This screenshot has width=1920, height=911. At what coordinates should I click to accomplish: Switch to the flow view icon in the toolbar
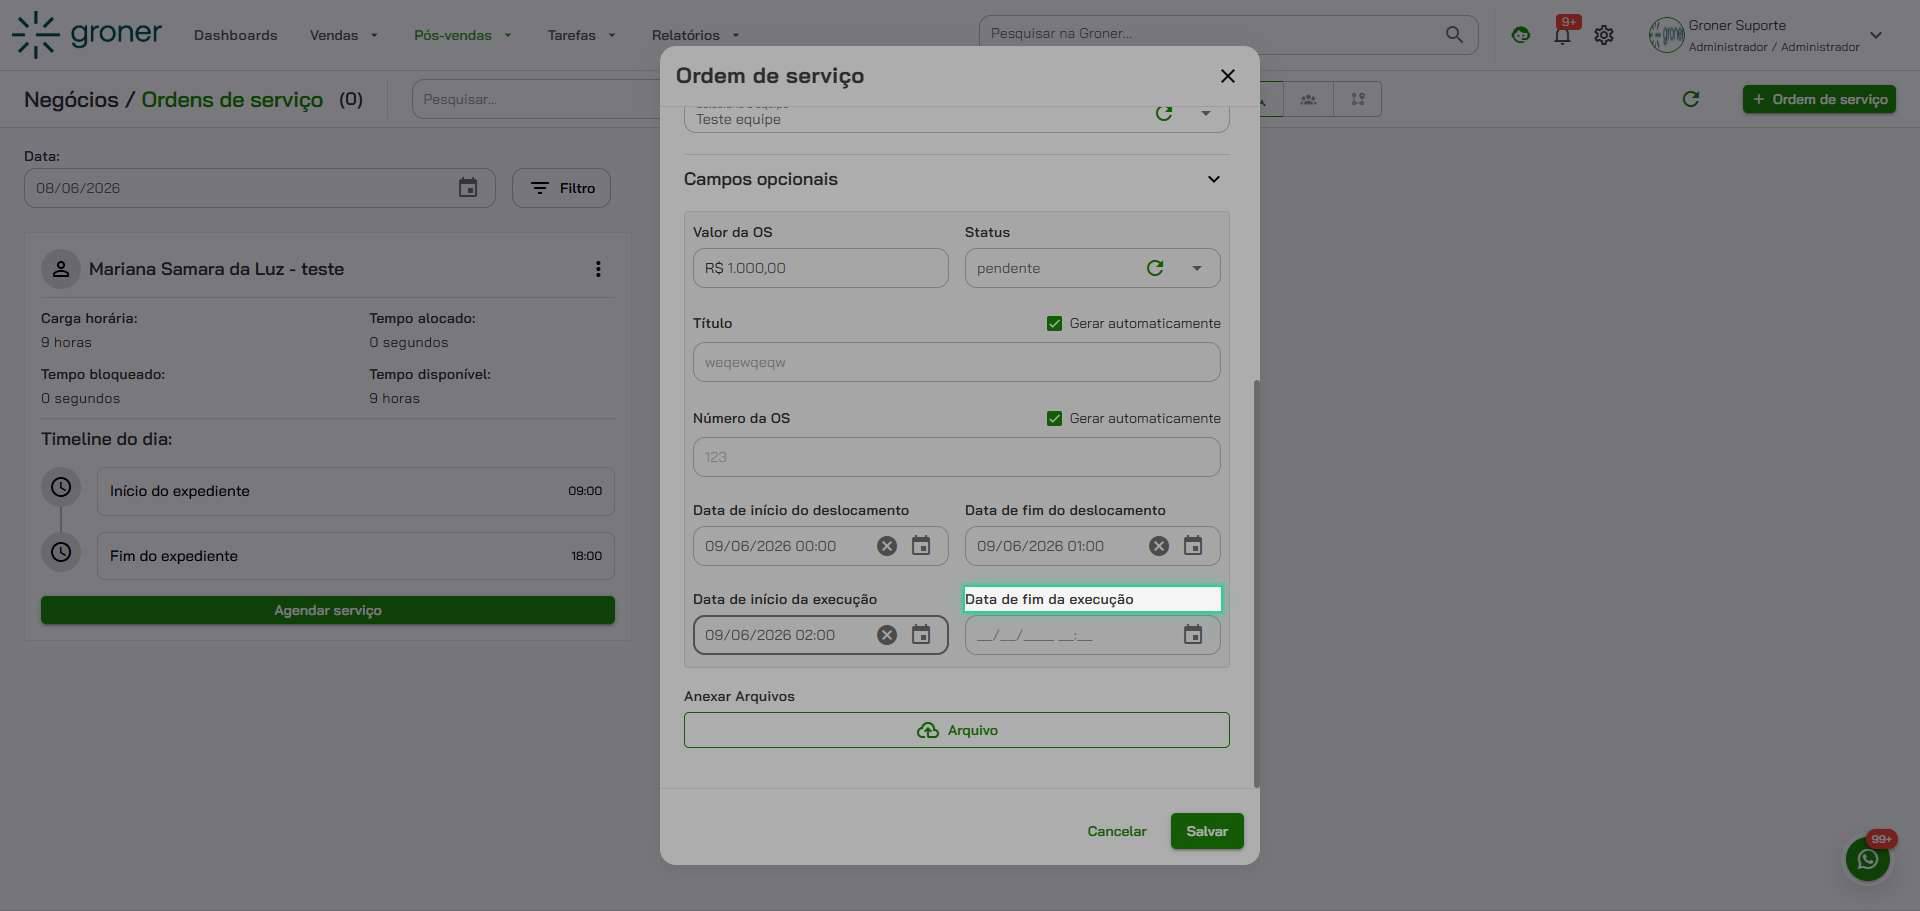1358,99
